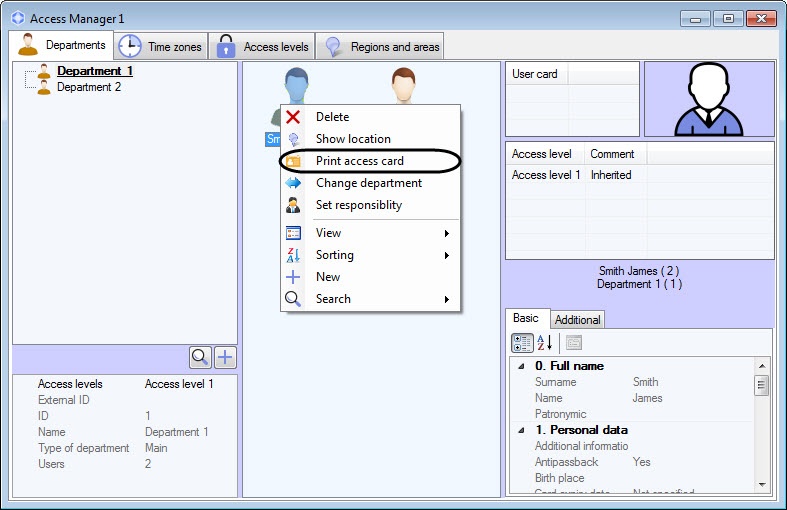Choose Print access card menu entry
The image size is (787, 510).
point(370,161)
